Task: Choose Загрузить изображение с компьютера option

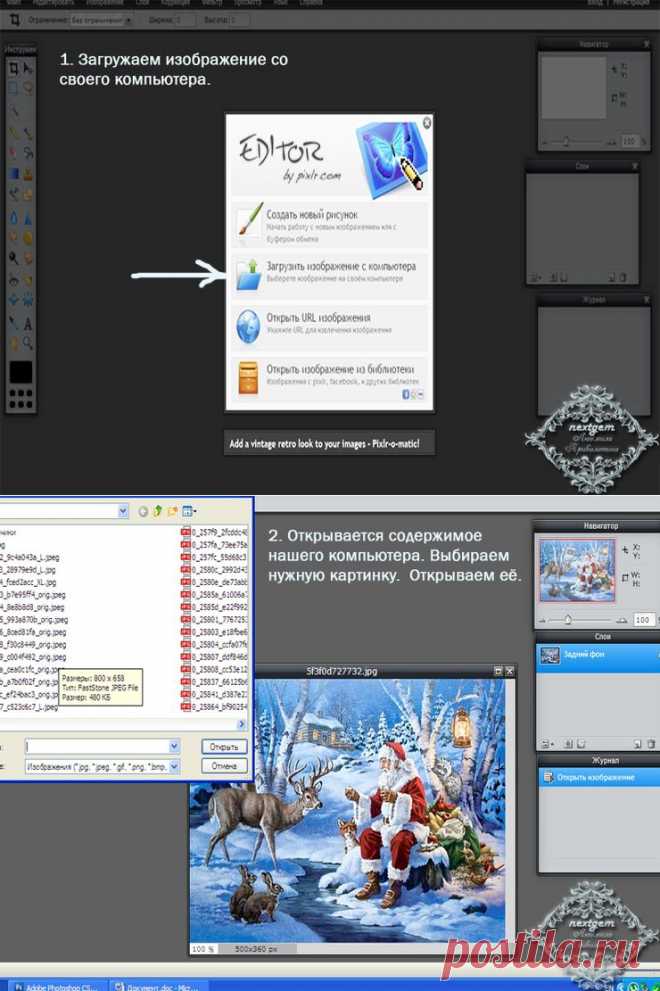Action: (x=329, y=276)
